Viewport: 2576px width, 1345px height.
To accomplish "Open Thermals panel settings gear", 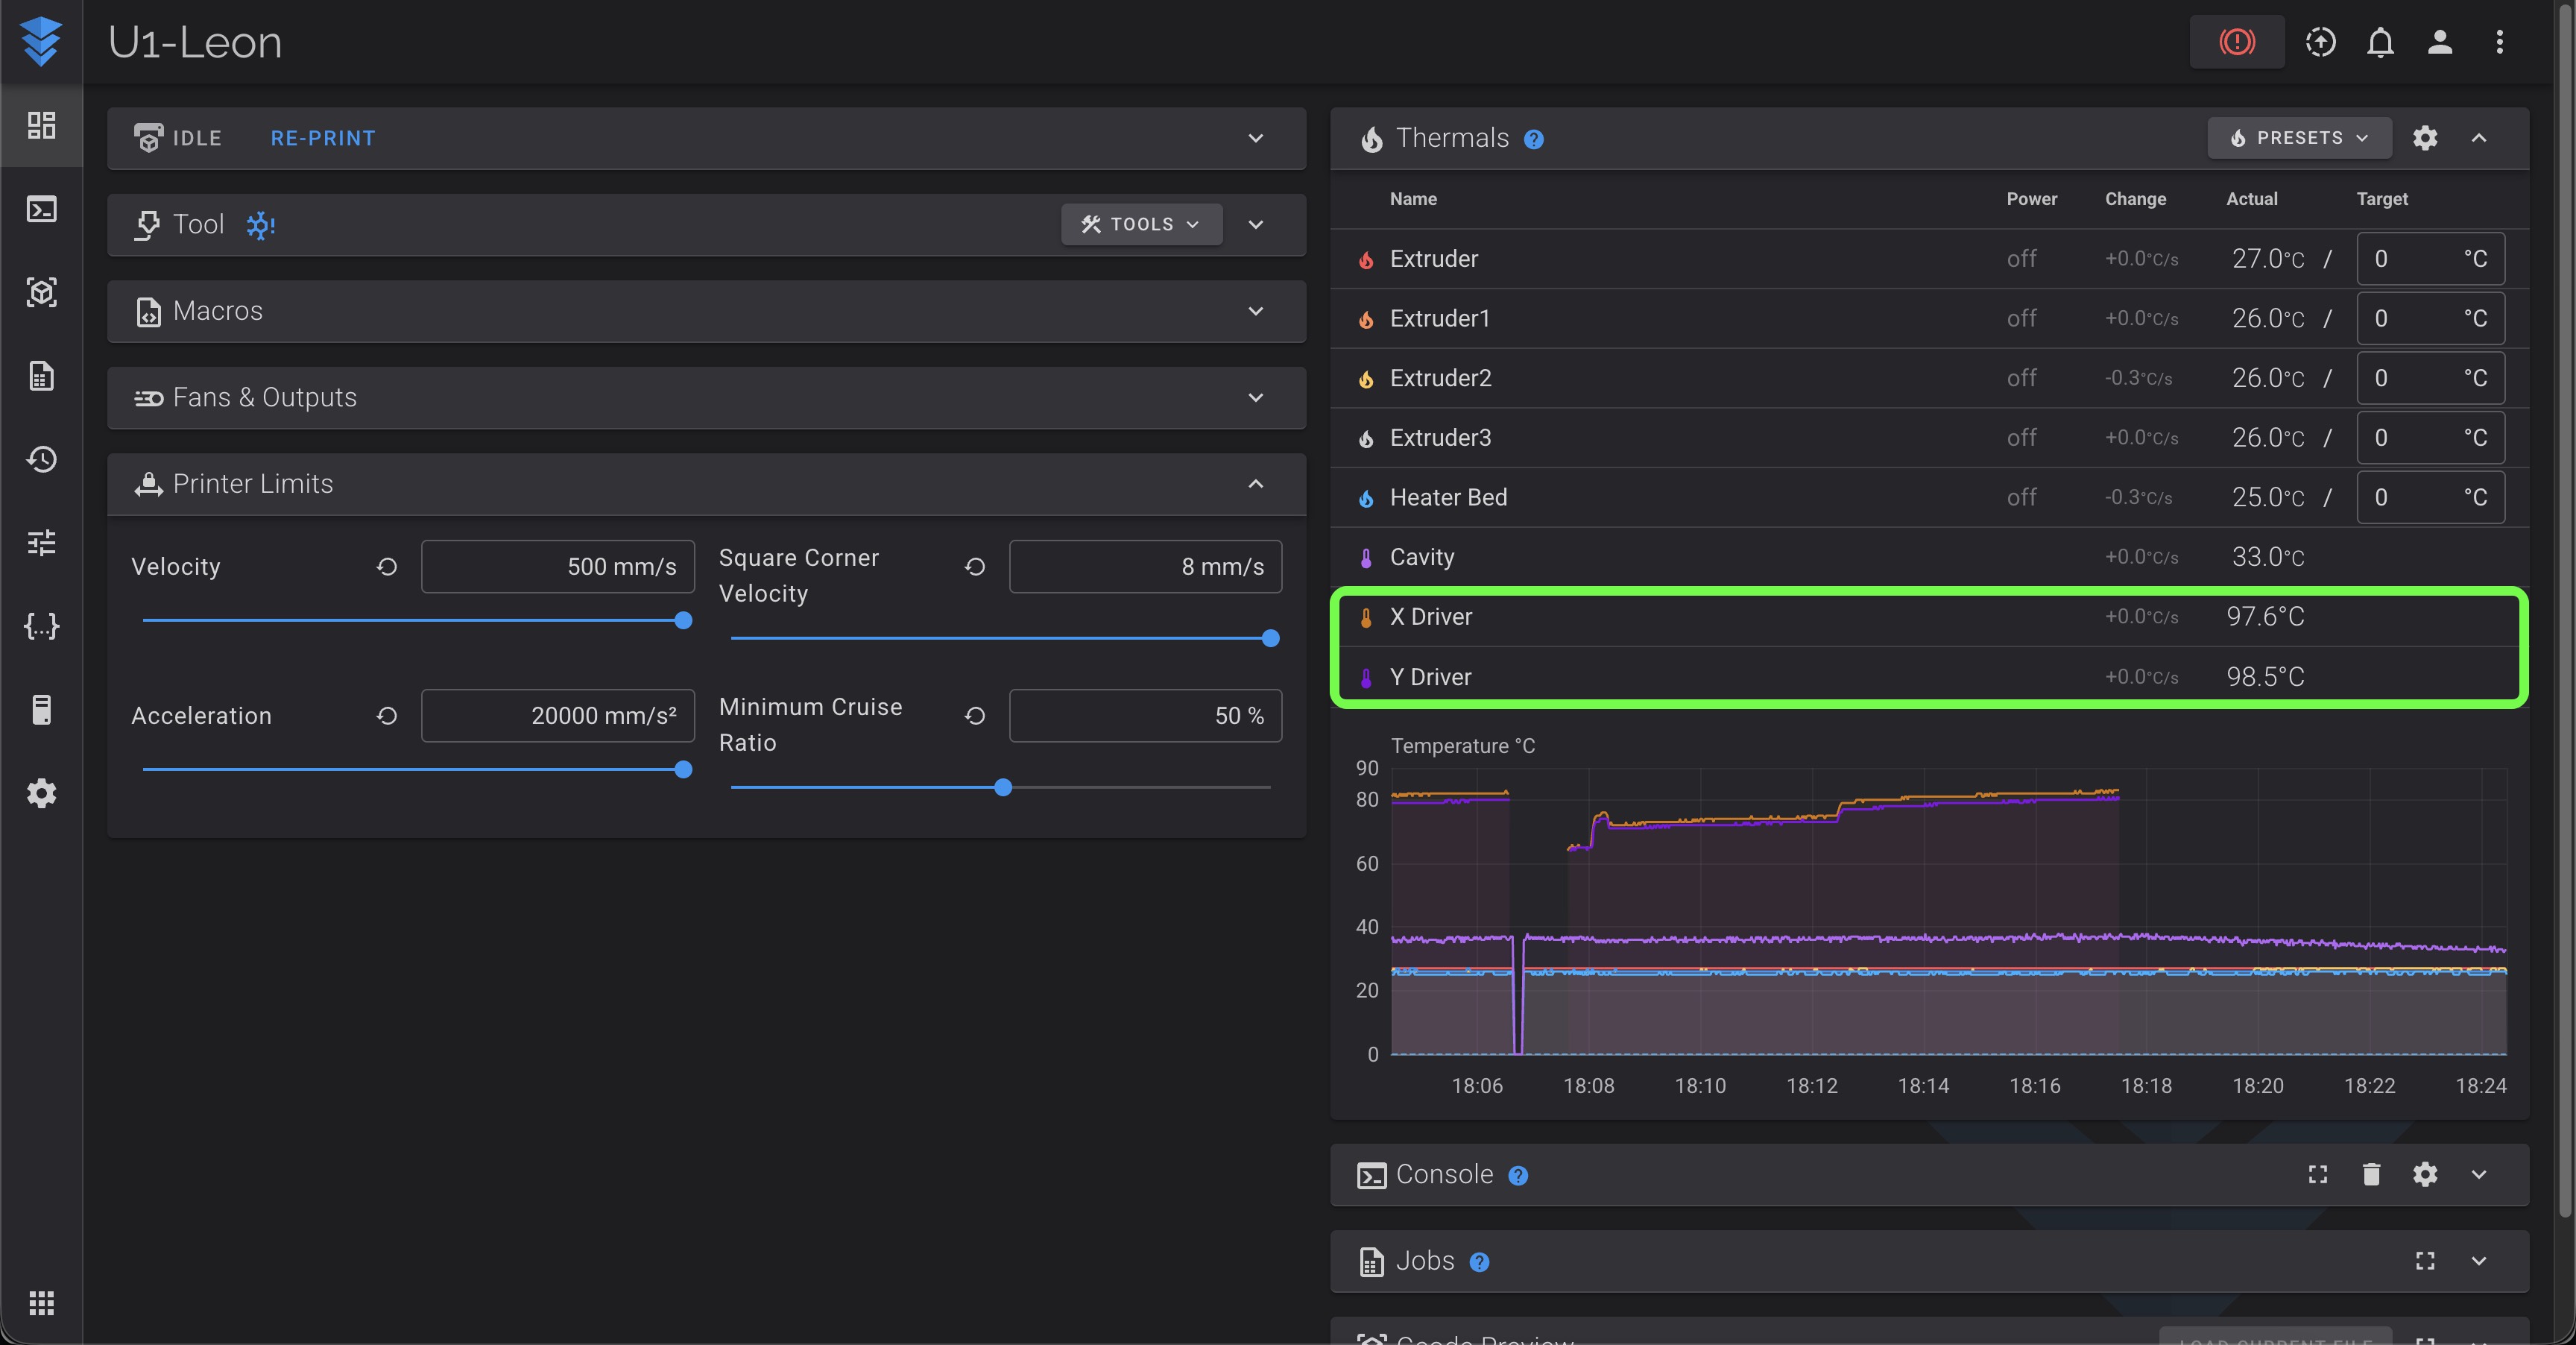I will 2425,138.
